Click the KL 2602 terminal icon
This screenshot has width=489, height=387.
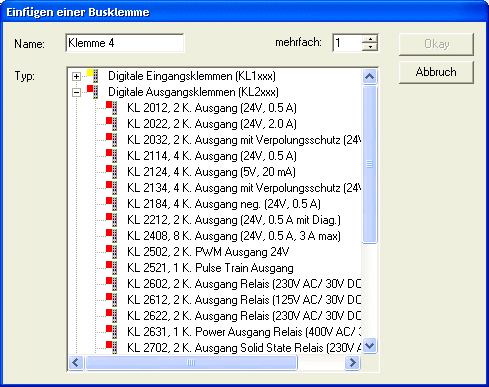click(112, 284)
